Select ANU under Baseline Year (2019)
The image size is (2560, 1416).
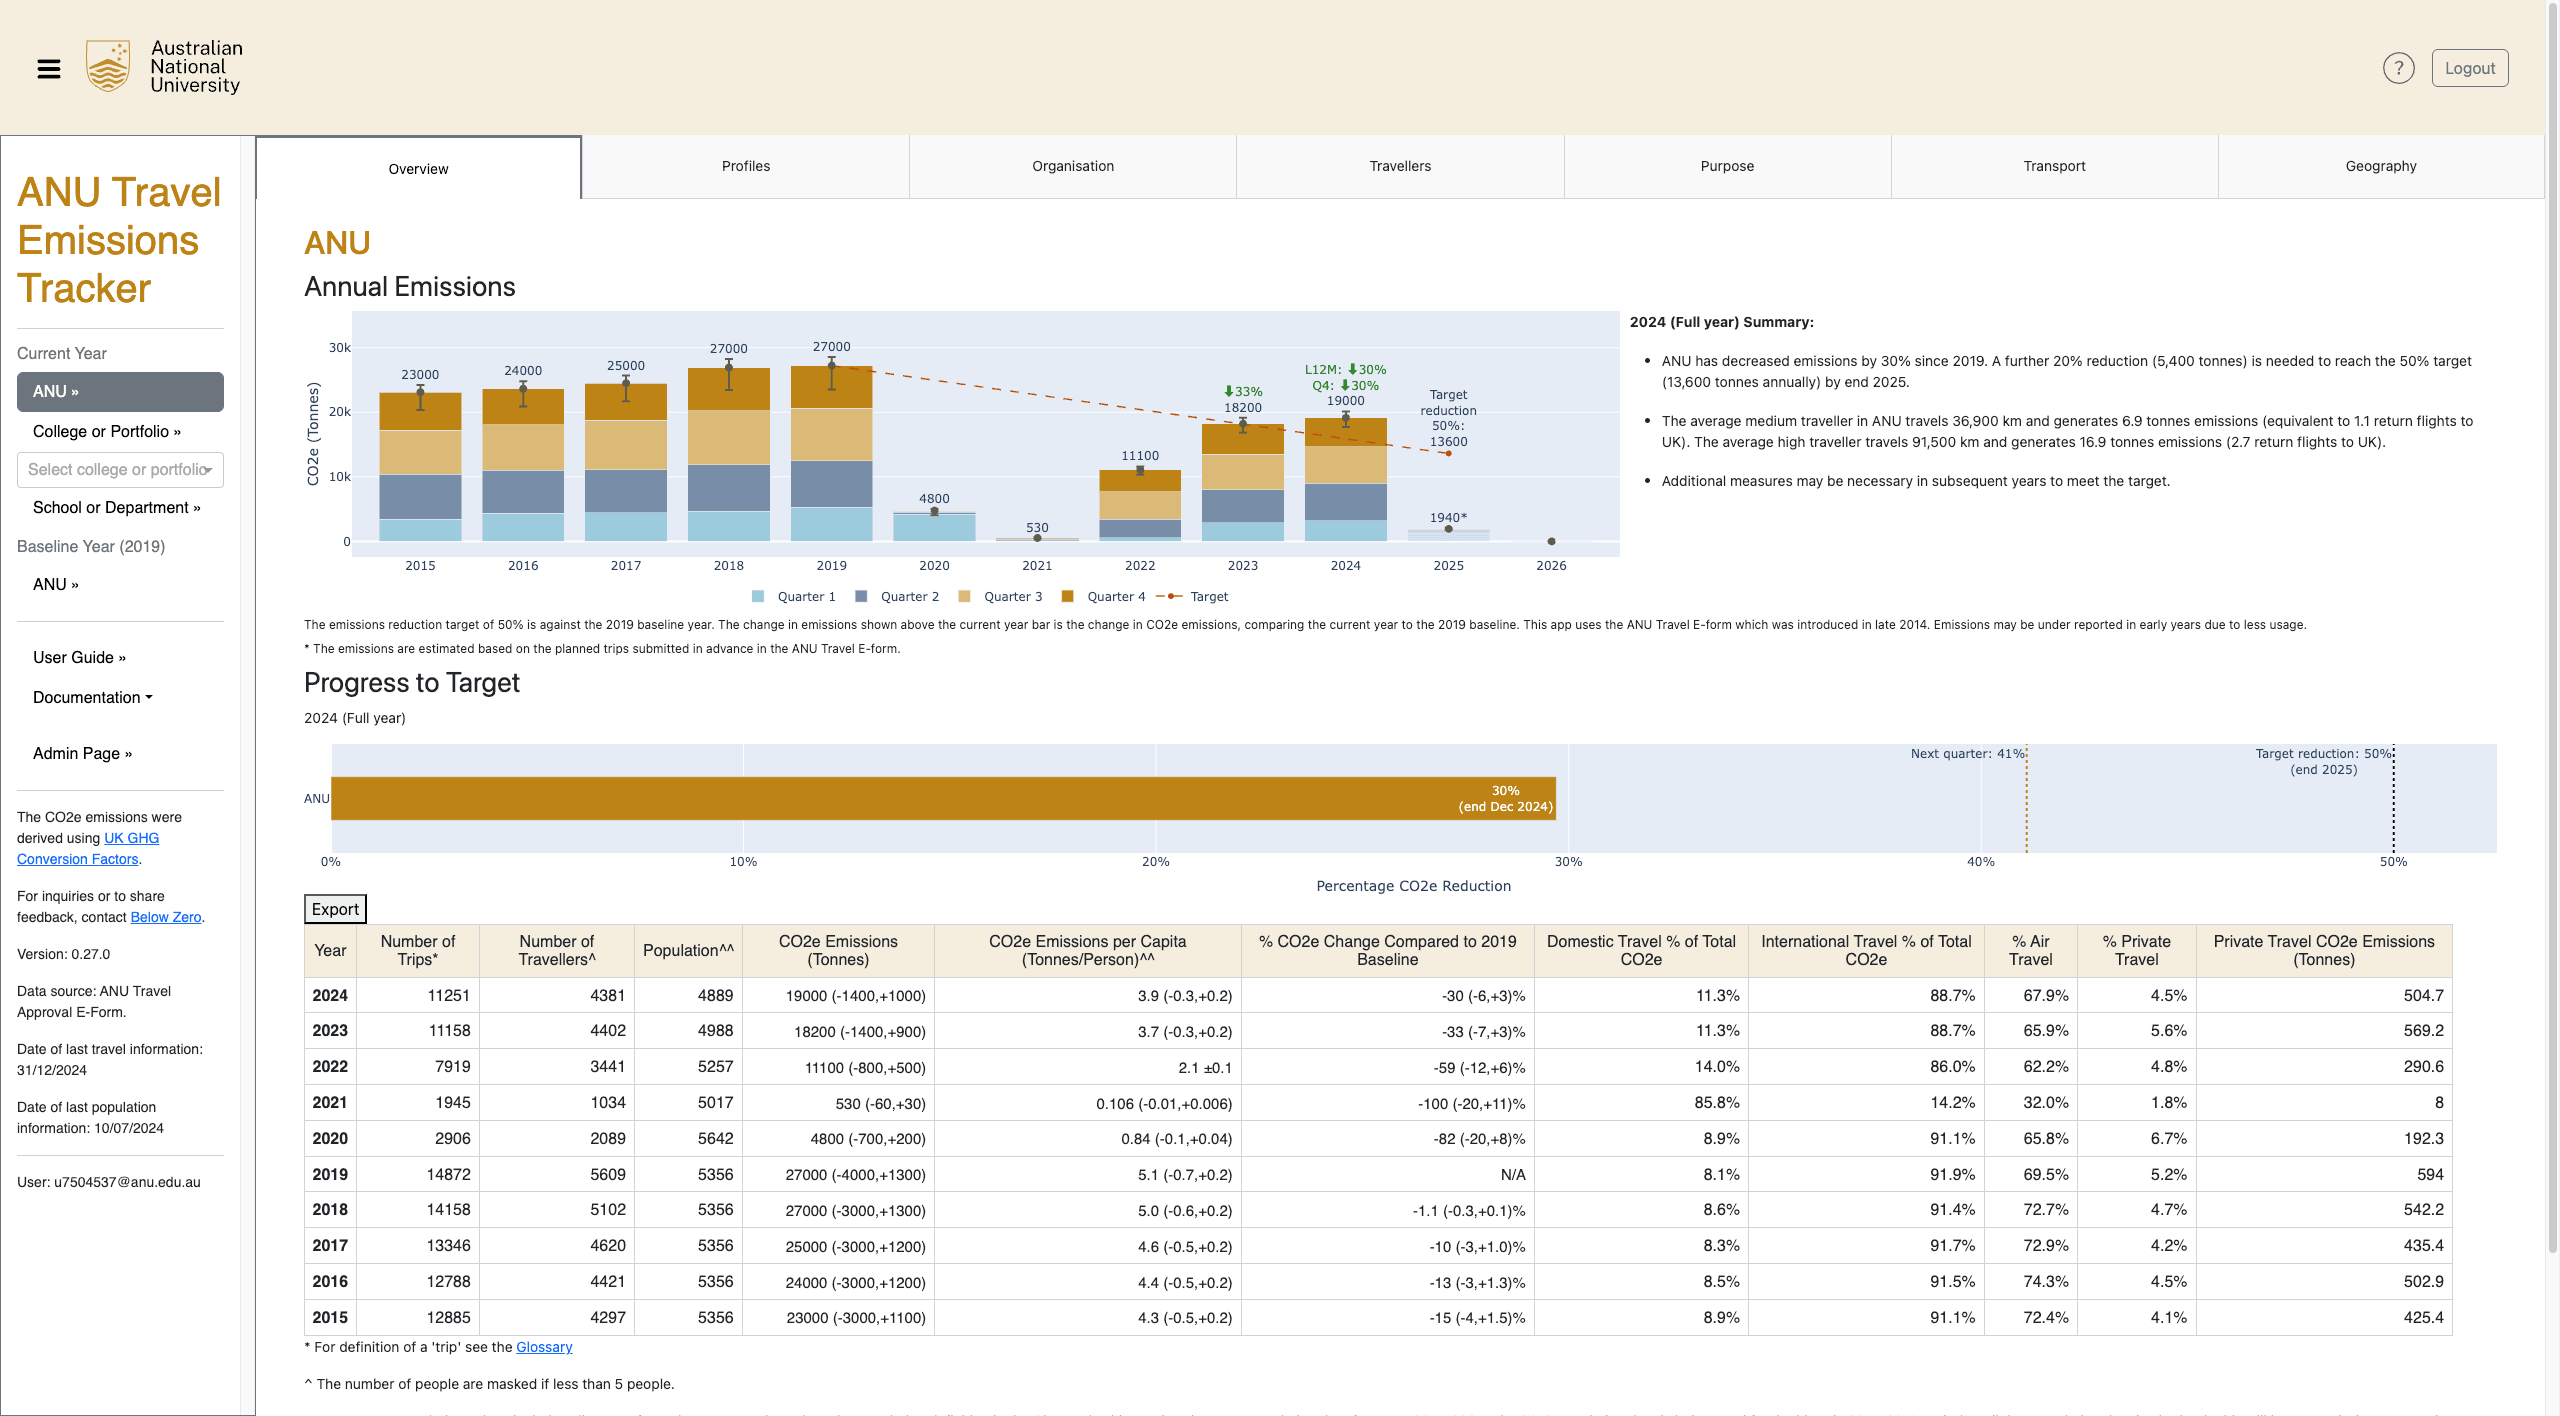[x=56, y=585]
